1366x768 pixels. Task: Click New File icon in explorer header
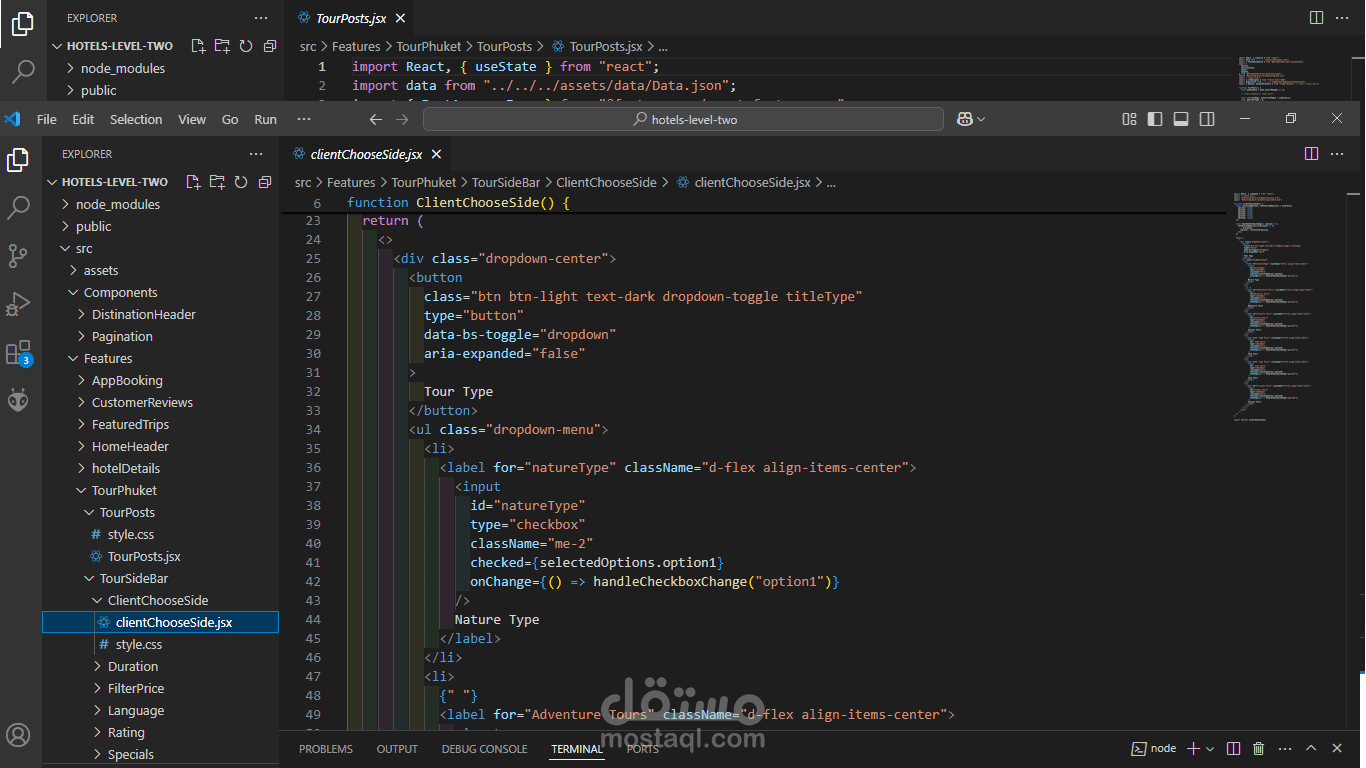191,182
